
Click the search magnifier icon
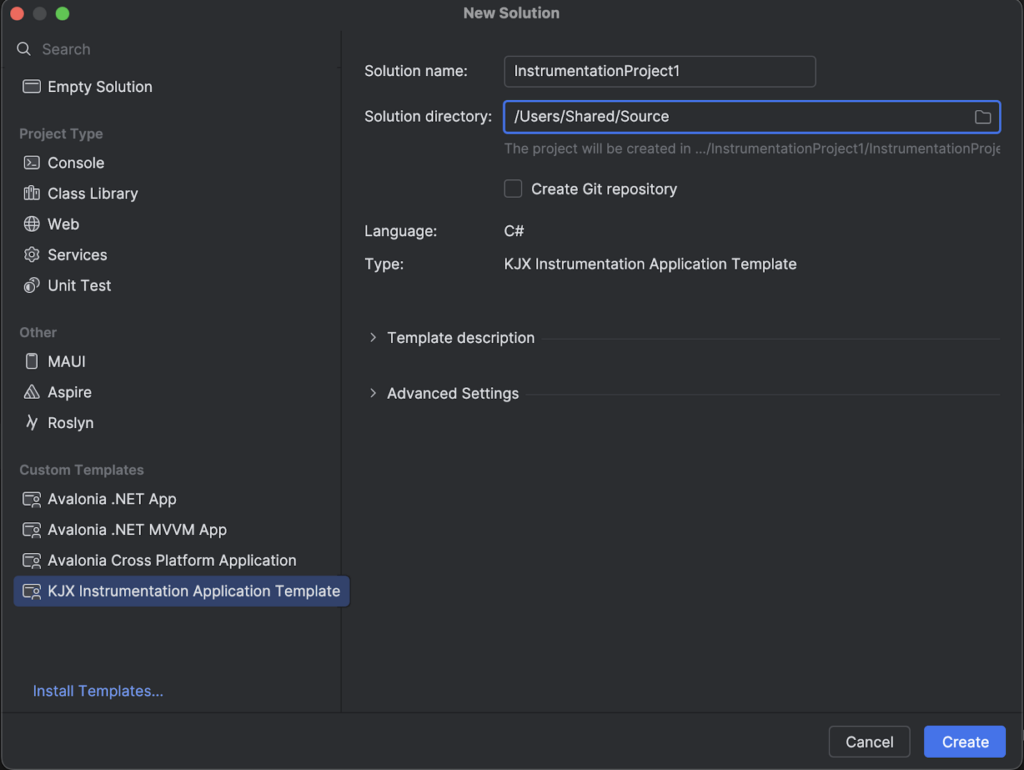24,49
